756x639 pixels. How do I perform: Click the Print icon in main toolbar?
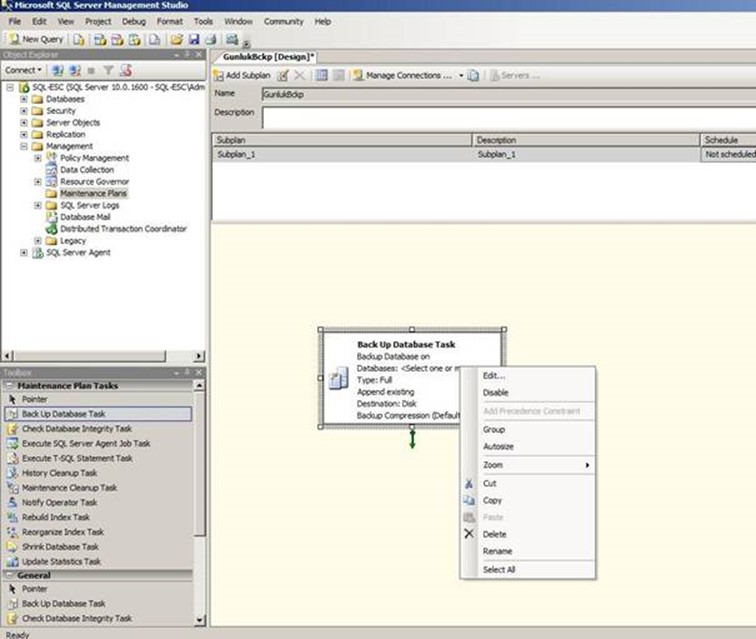point(211,40)
